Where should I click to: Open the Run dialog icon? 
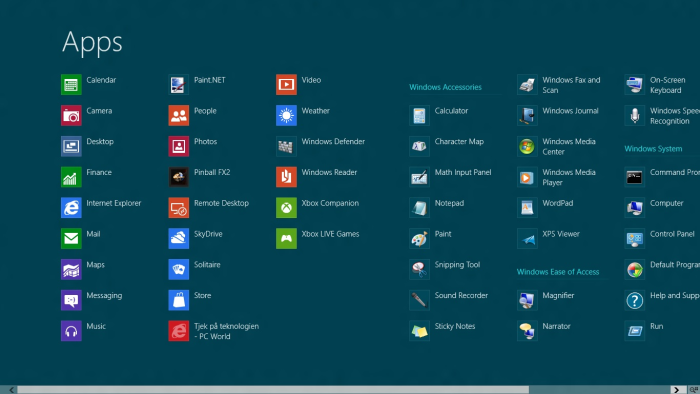click(634, 331)
